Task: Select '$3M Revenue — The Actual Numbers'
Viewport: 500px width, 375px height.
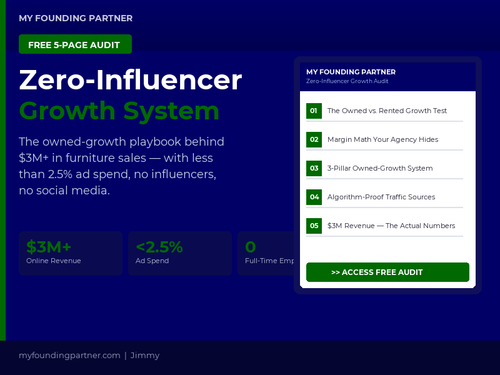Action: click(391, 226)
